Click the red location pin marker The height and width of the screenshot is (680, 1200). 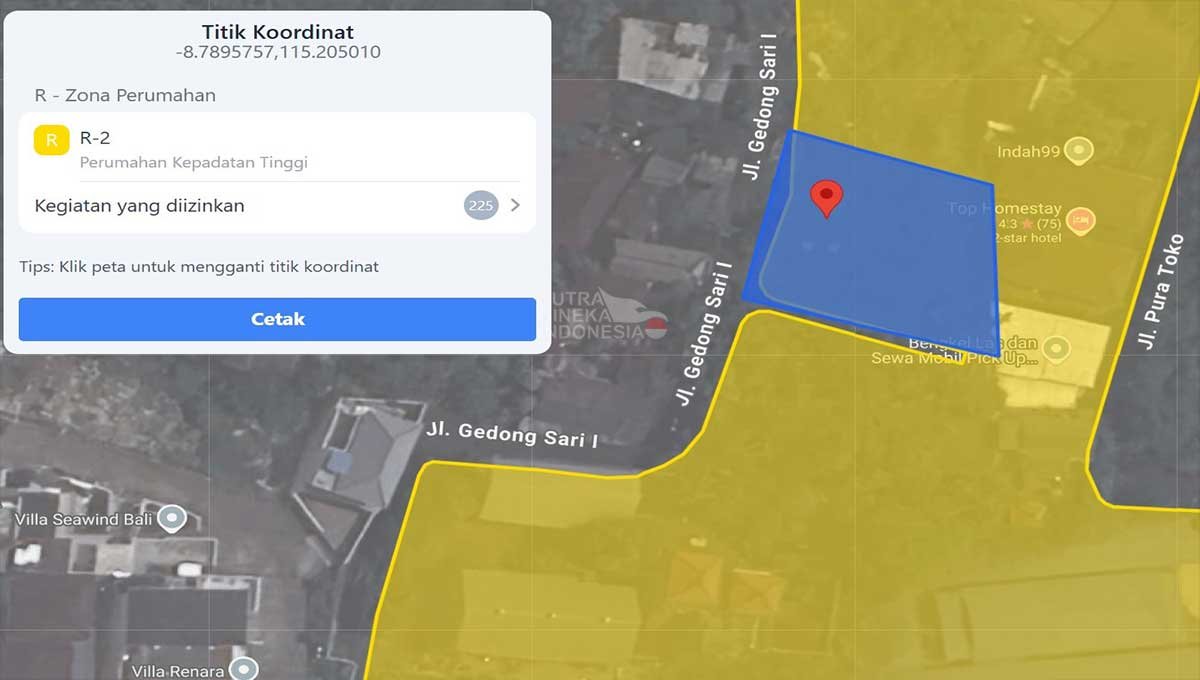coord(826,199)
